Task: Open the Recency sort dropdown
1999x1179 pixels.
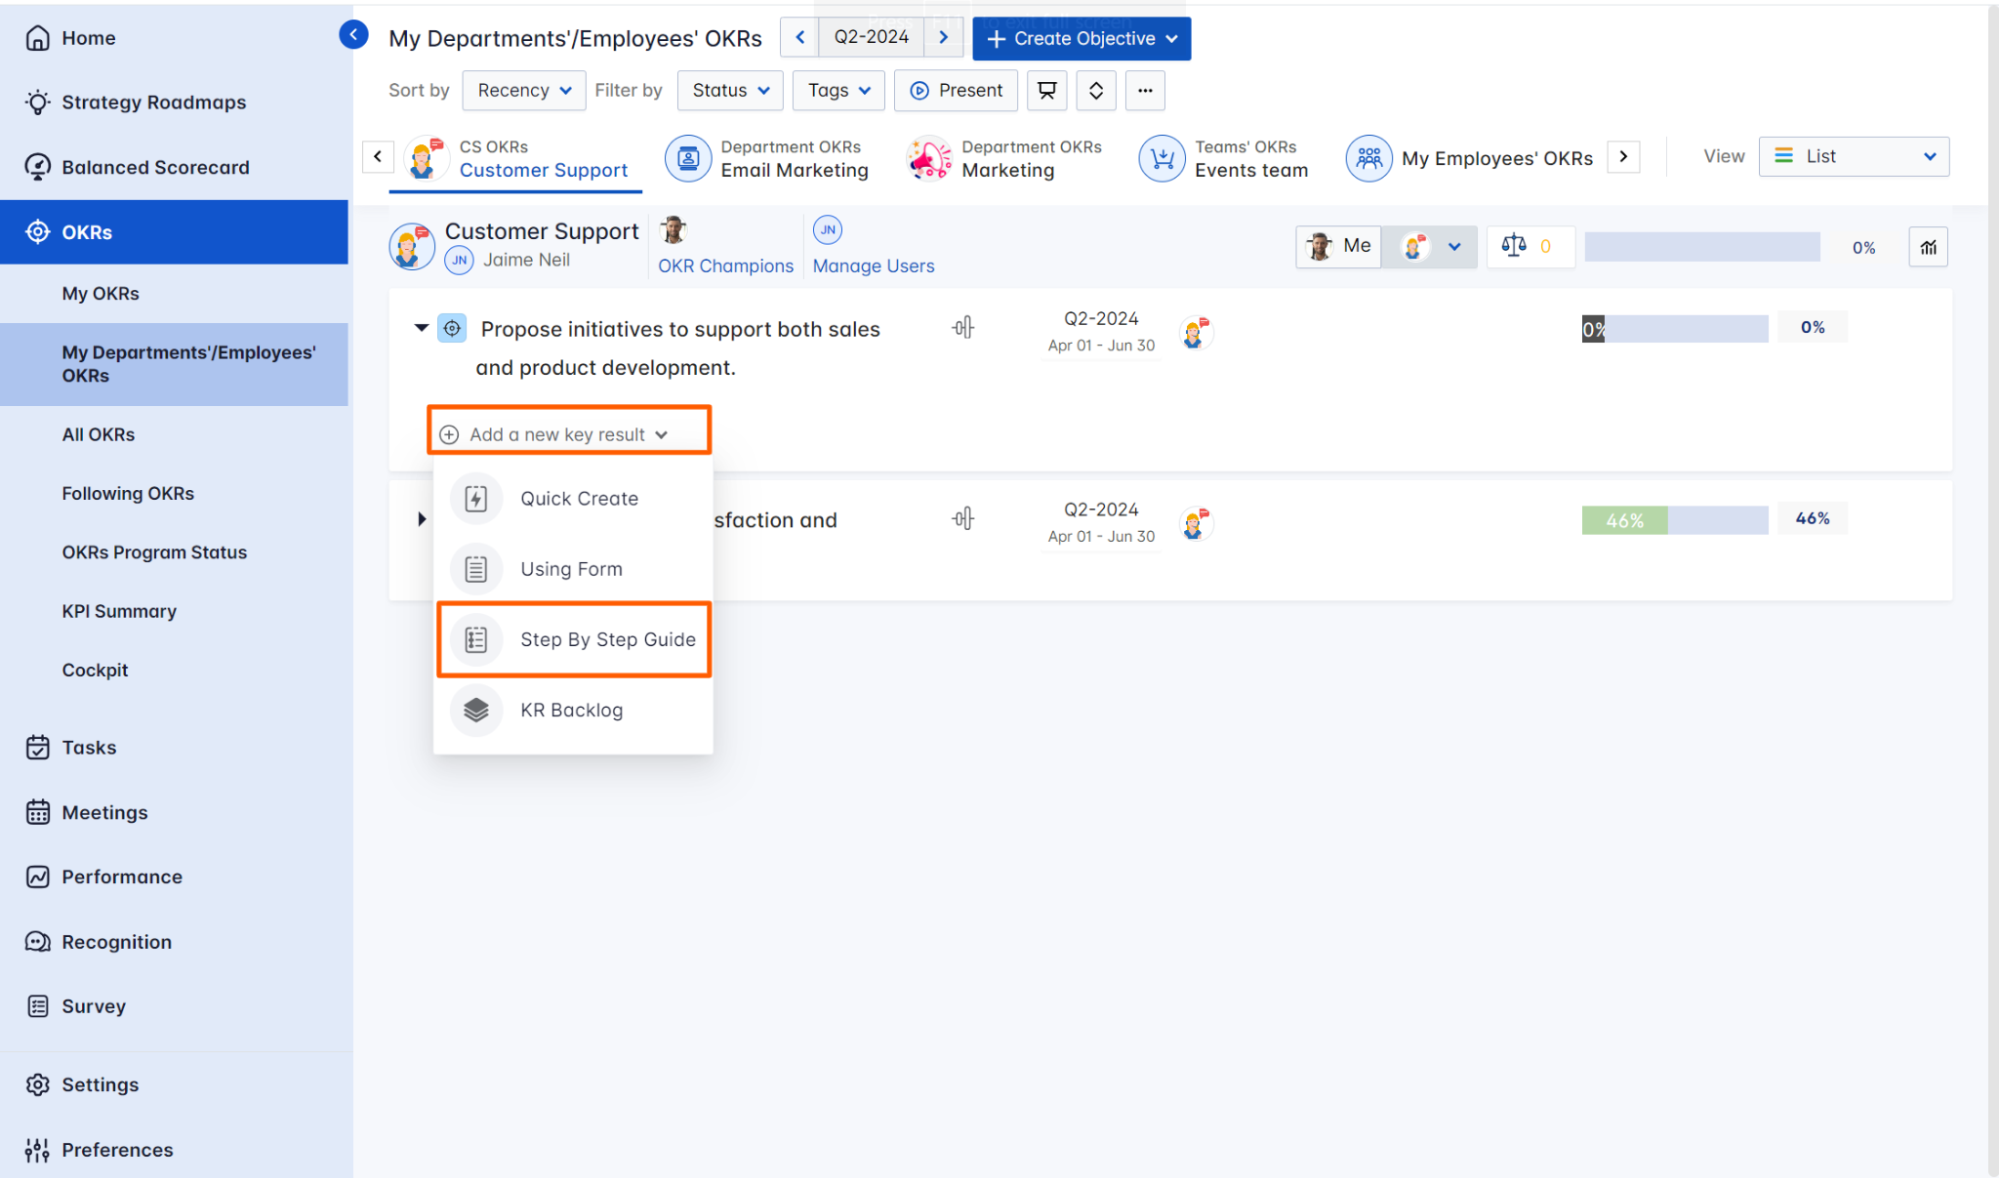Action: click(x=523, y=90)
